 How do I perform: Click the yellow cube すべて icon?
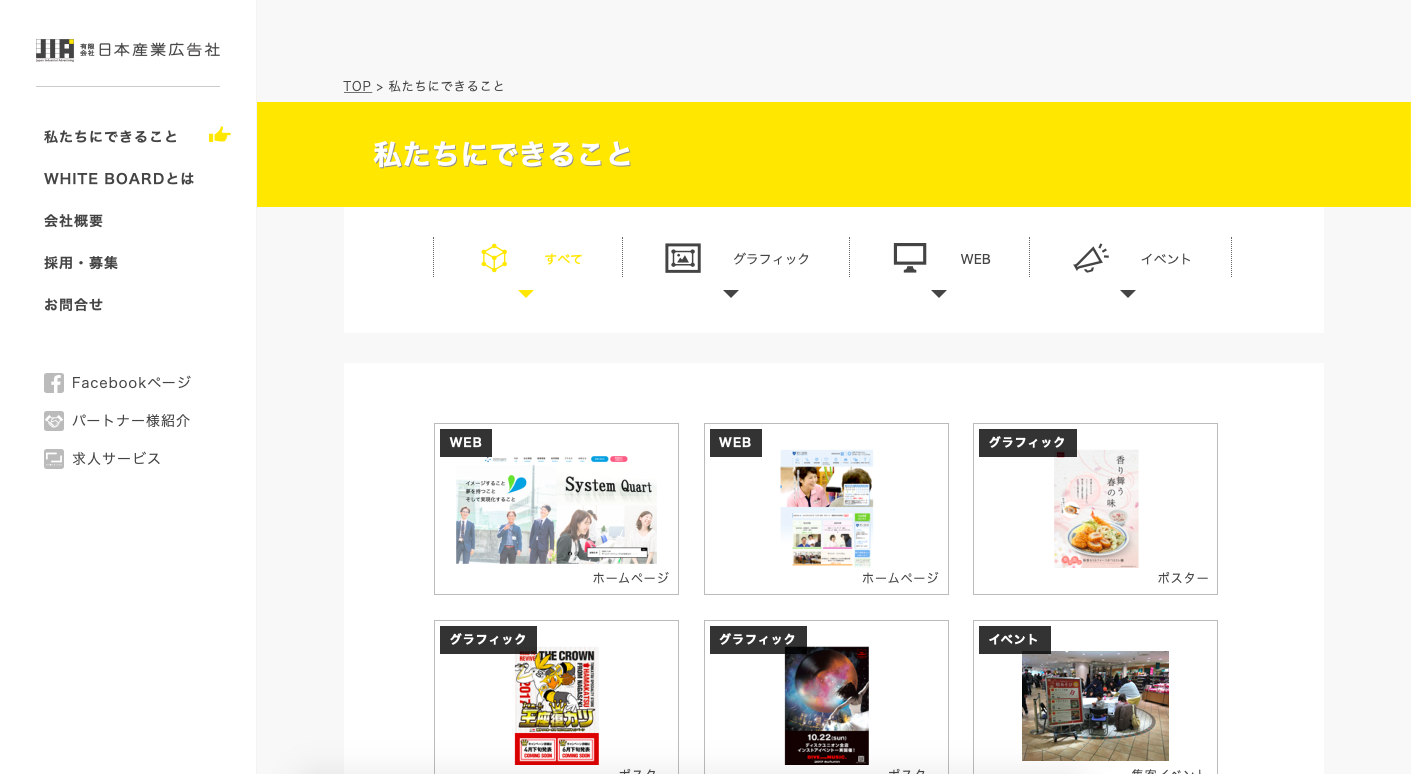tap(494, 258)
